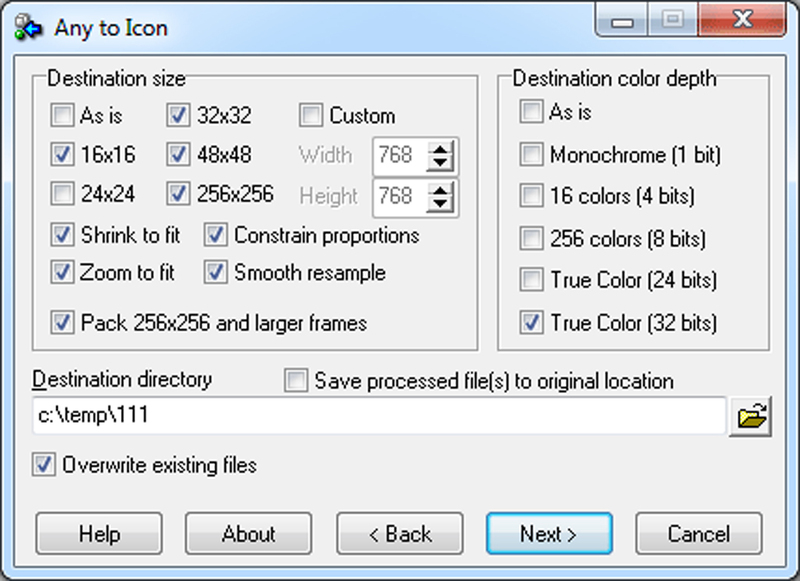The width and height of the screenshot is (800, 581).
Task: Enable the As is destination size checkbox
Action: coord(62,115)
